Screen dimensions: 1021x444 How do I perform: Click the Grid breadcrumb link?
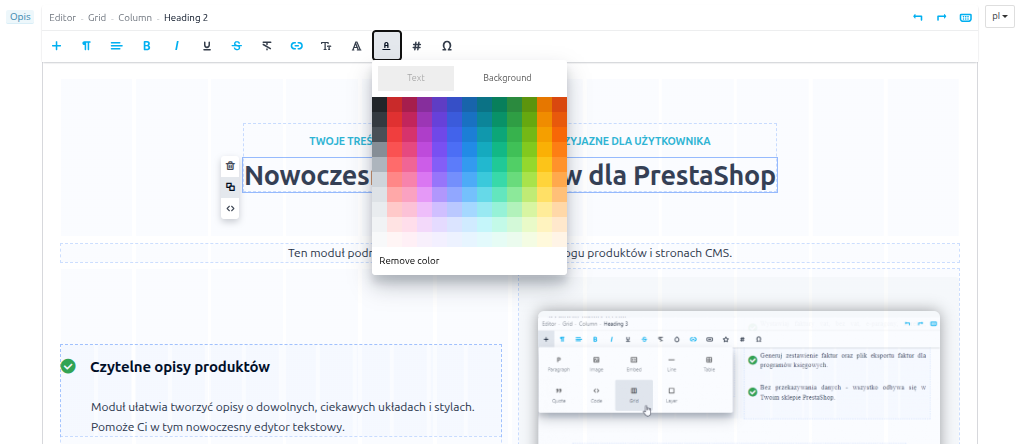click(x=97, y=17)
